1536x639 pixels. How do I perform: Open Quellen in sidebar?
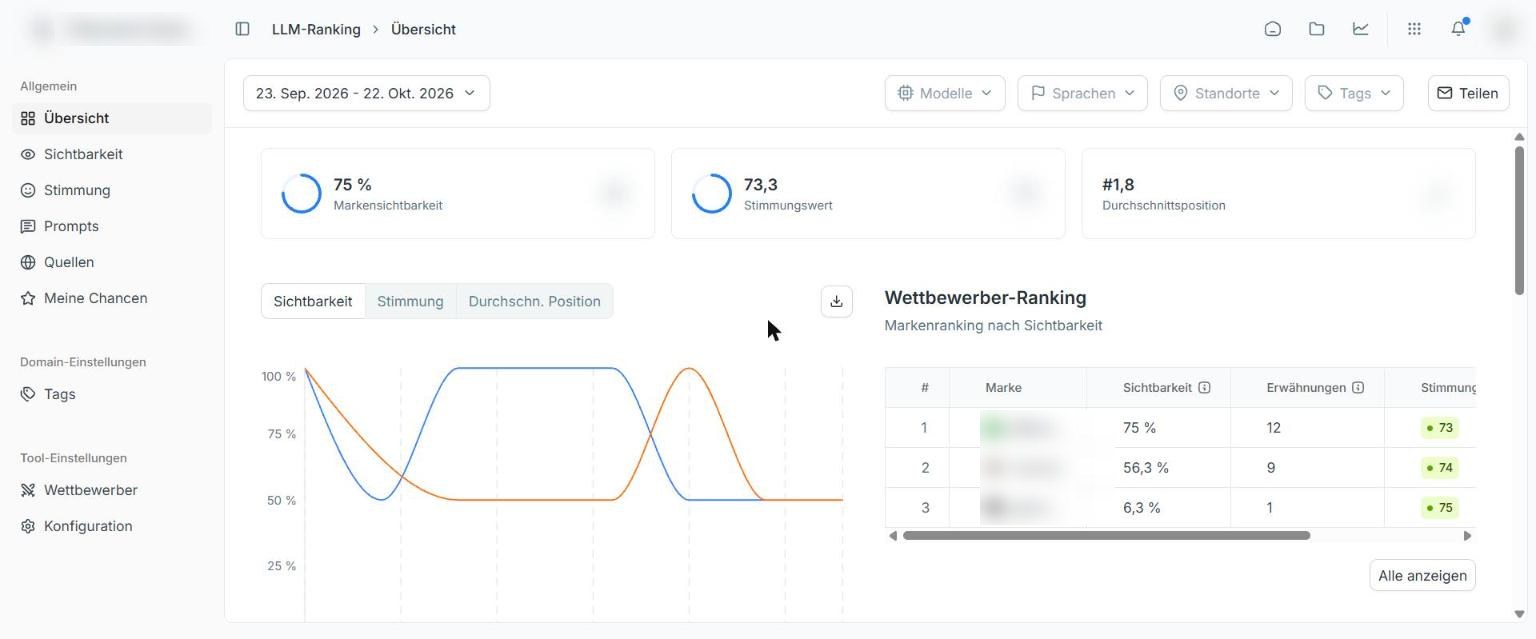coord(112,262)
